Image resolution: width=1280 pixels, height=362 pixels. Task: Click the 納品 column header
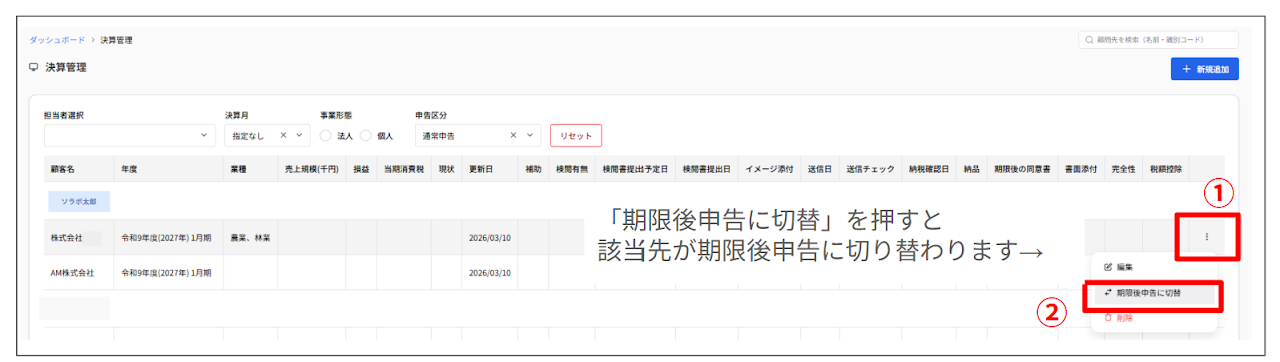pyautogui.click(x=971, y=169)
